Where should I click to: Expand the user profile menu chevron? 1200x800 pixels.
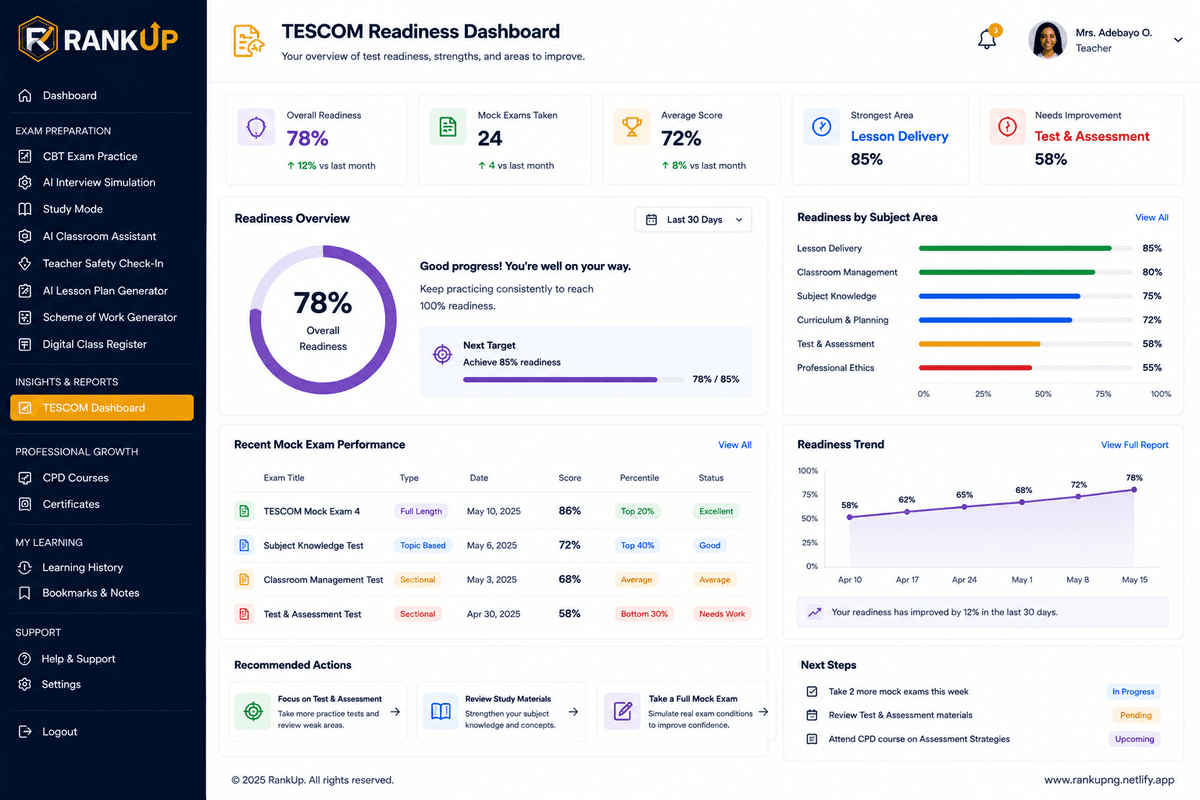coord(1178,40)
